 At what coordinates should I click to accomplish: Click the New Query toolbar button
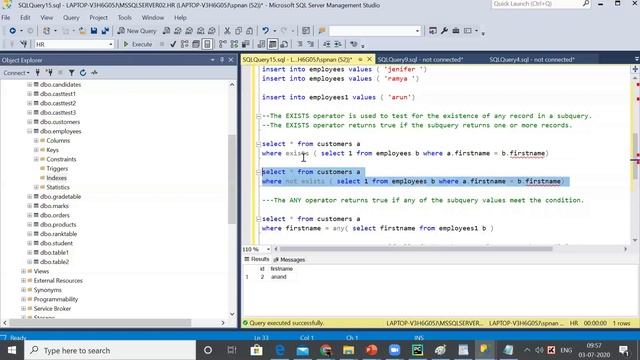click(137, 31)
